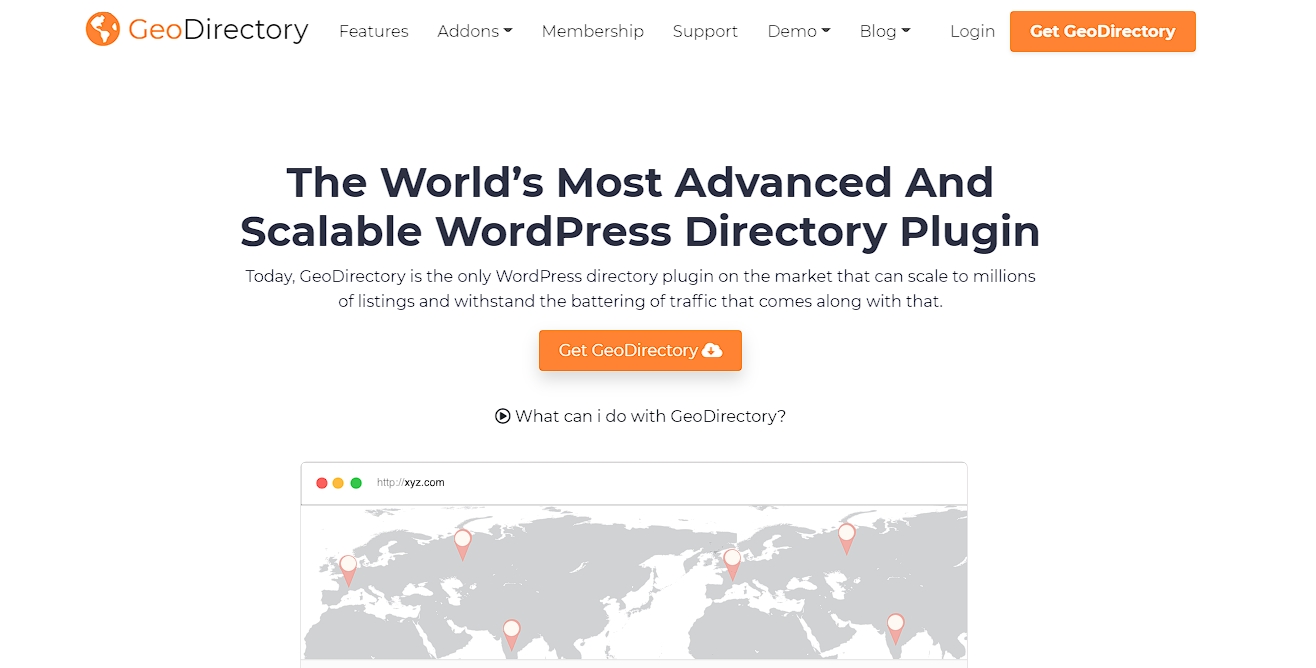The height and width of the screenshot is (668, 1316).
Task: Open 'What can i do with GeoDirectory?' video link
Action: click(x=640, y=416)
